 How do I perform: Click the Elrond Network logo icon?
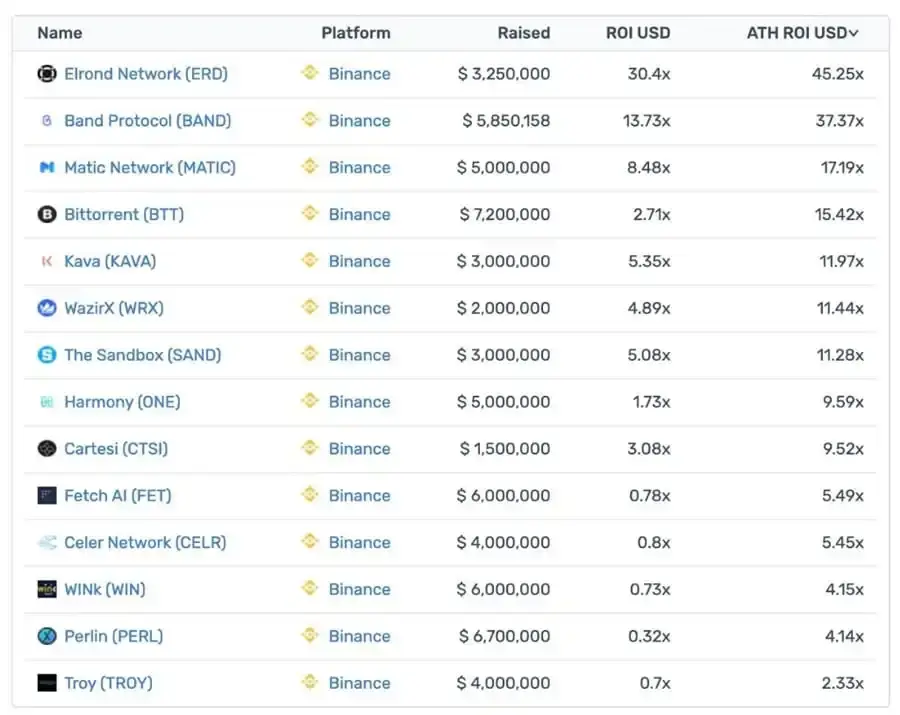point(46,73)
